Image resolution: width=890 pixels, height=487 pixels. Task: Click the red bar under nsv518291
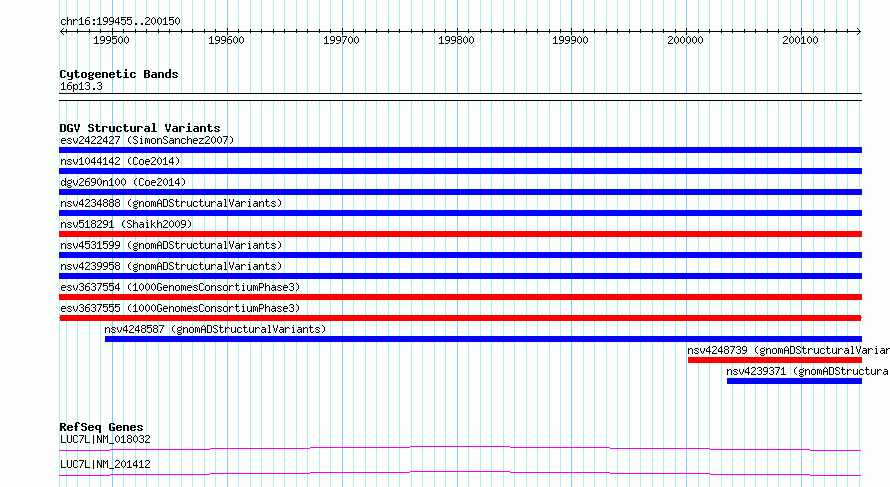[460, 234]
